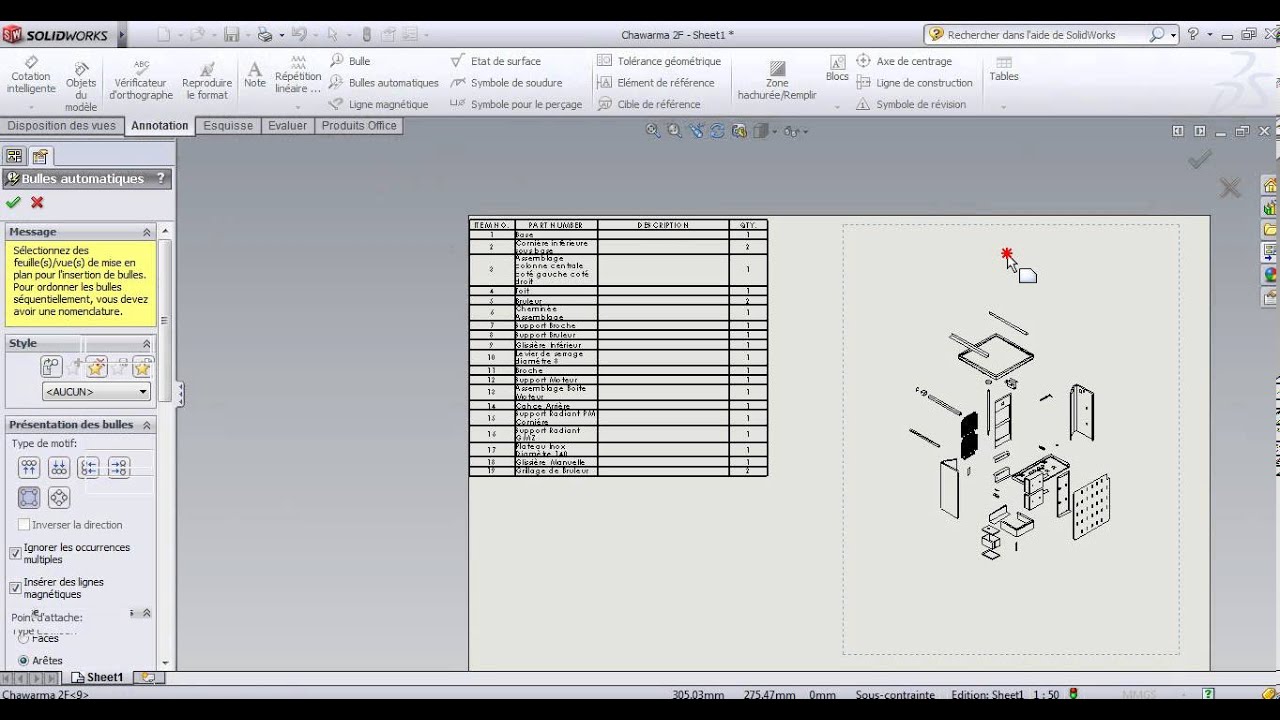Open the Produits Office tab
The height and width of the screenshot is (720, 1280).
point(359,126)
